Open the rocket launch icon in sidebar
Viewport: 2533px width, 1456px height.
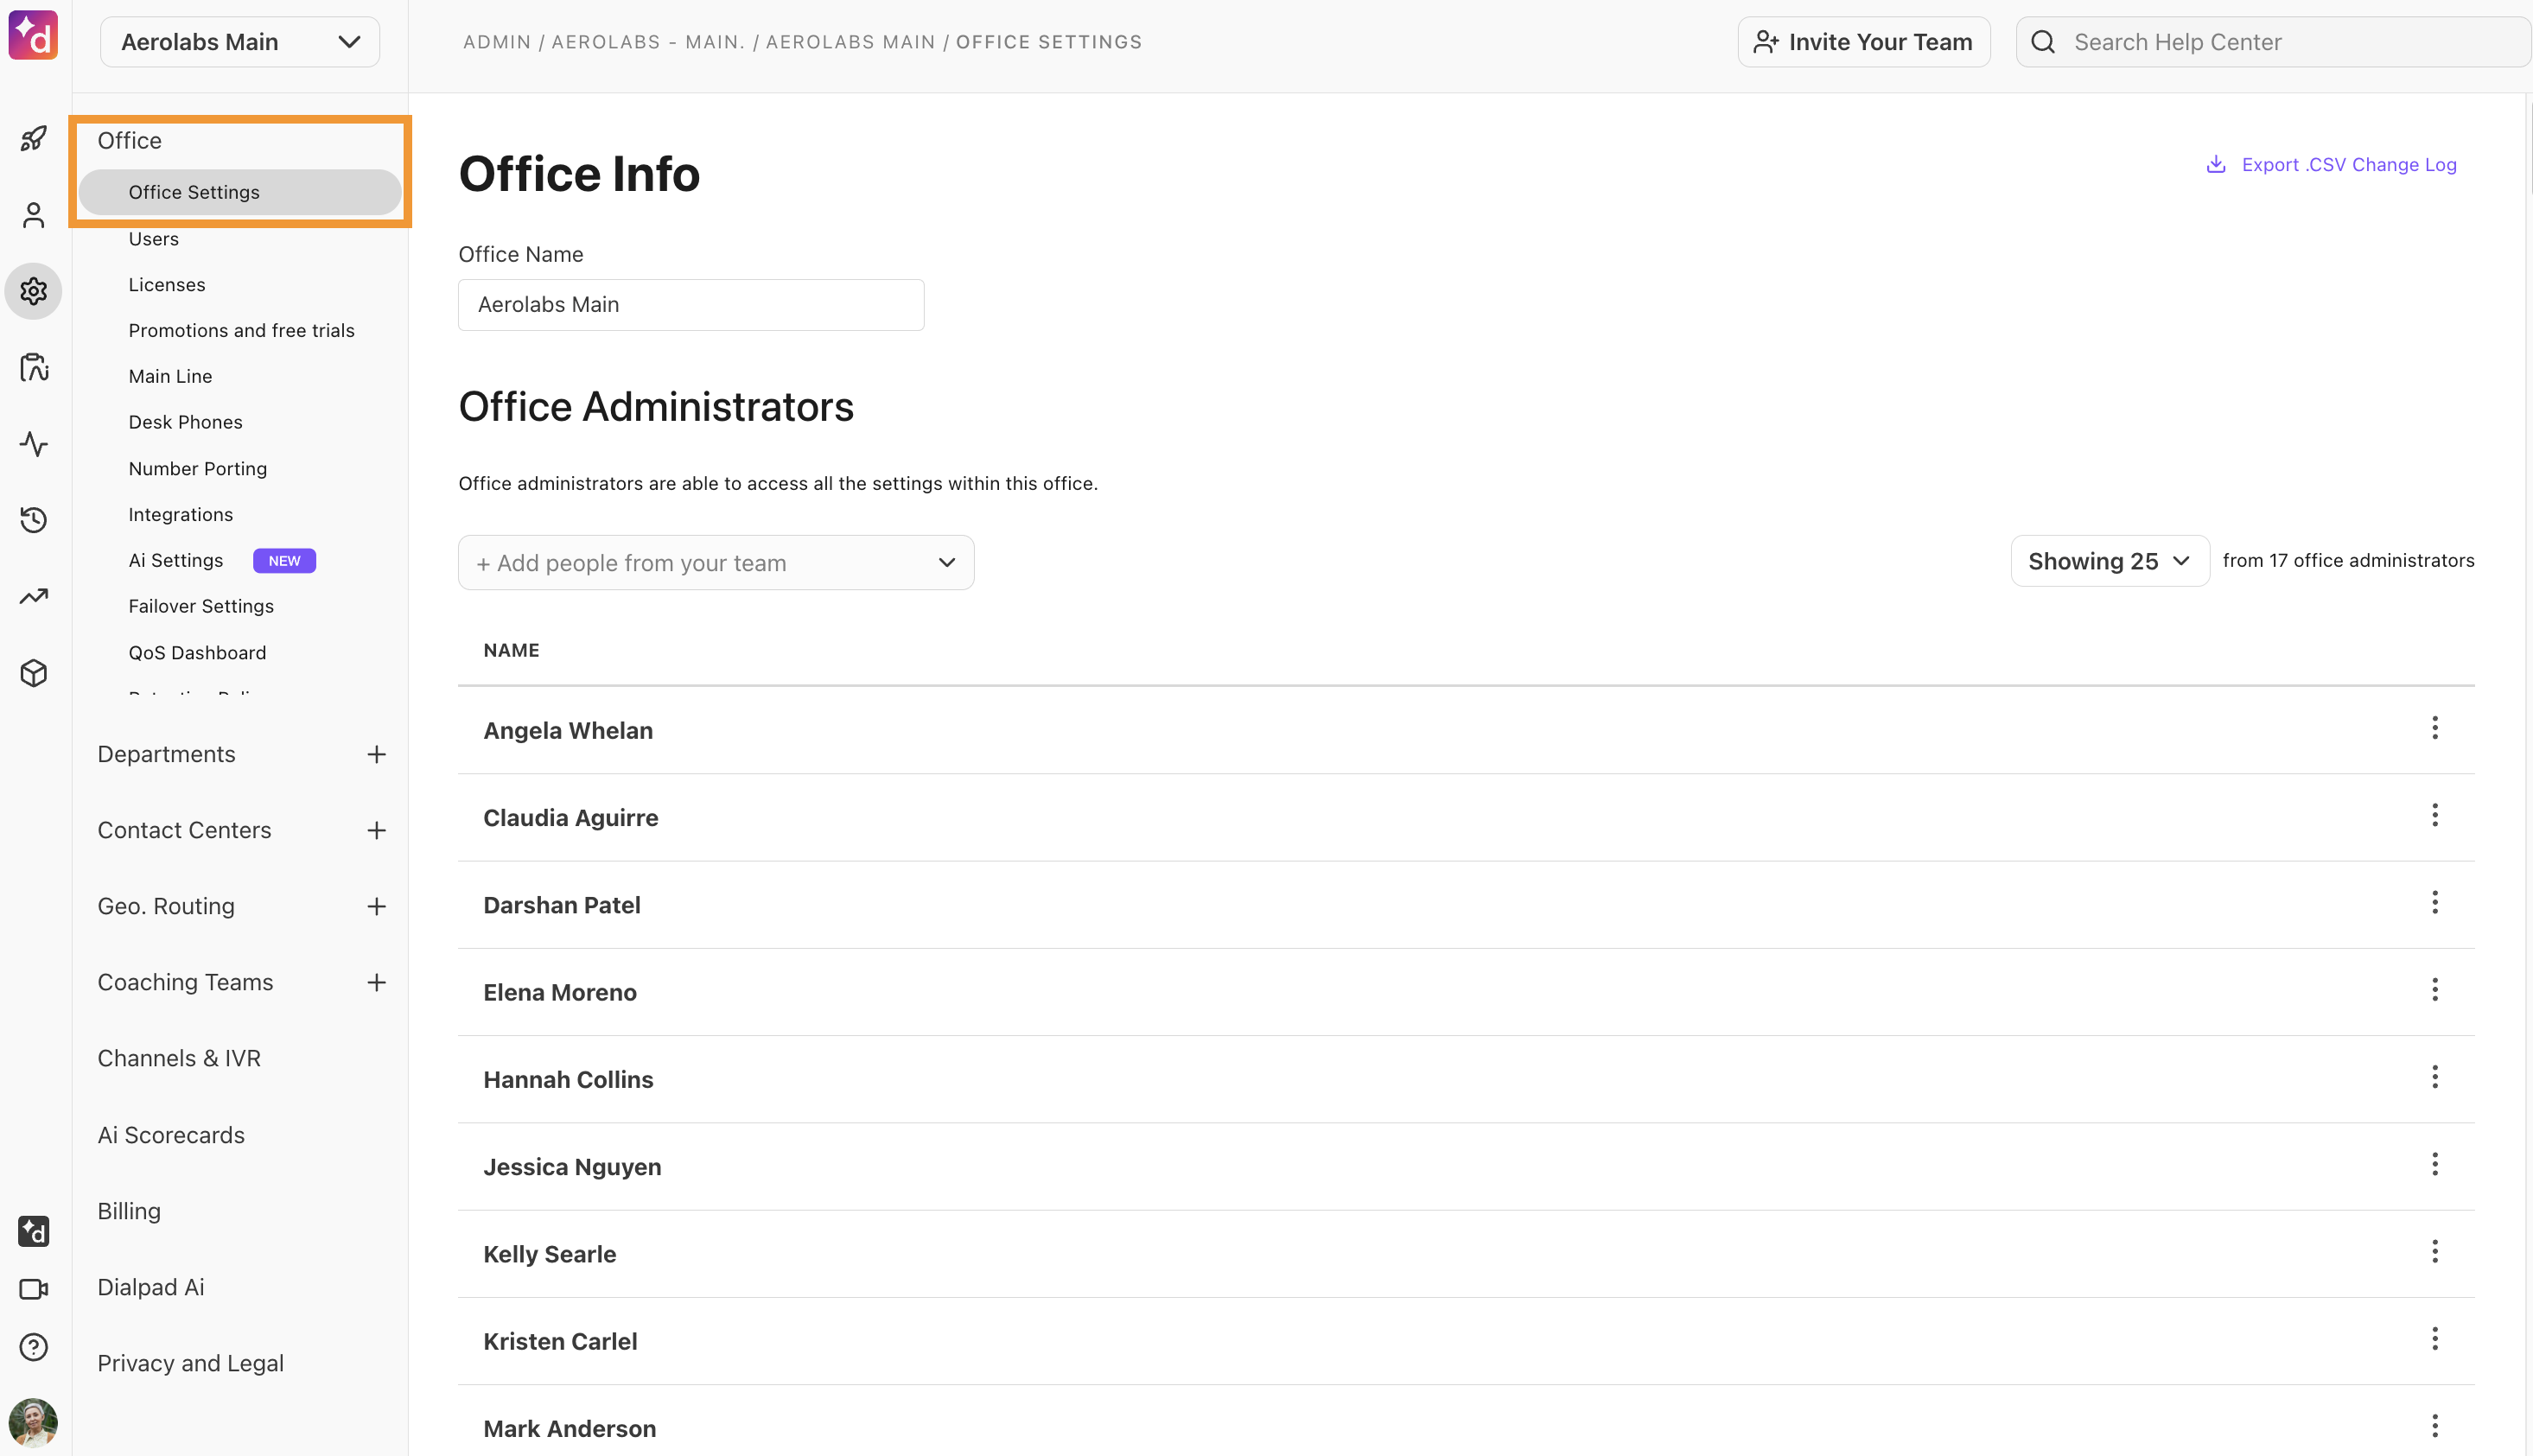click(34, 138)
